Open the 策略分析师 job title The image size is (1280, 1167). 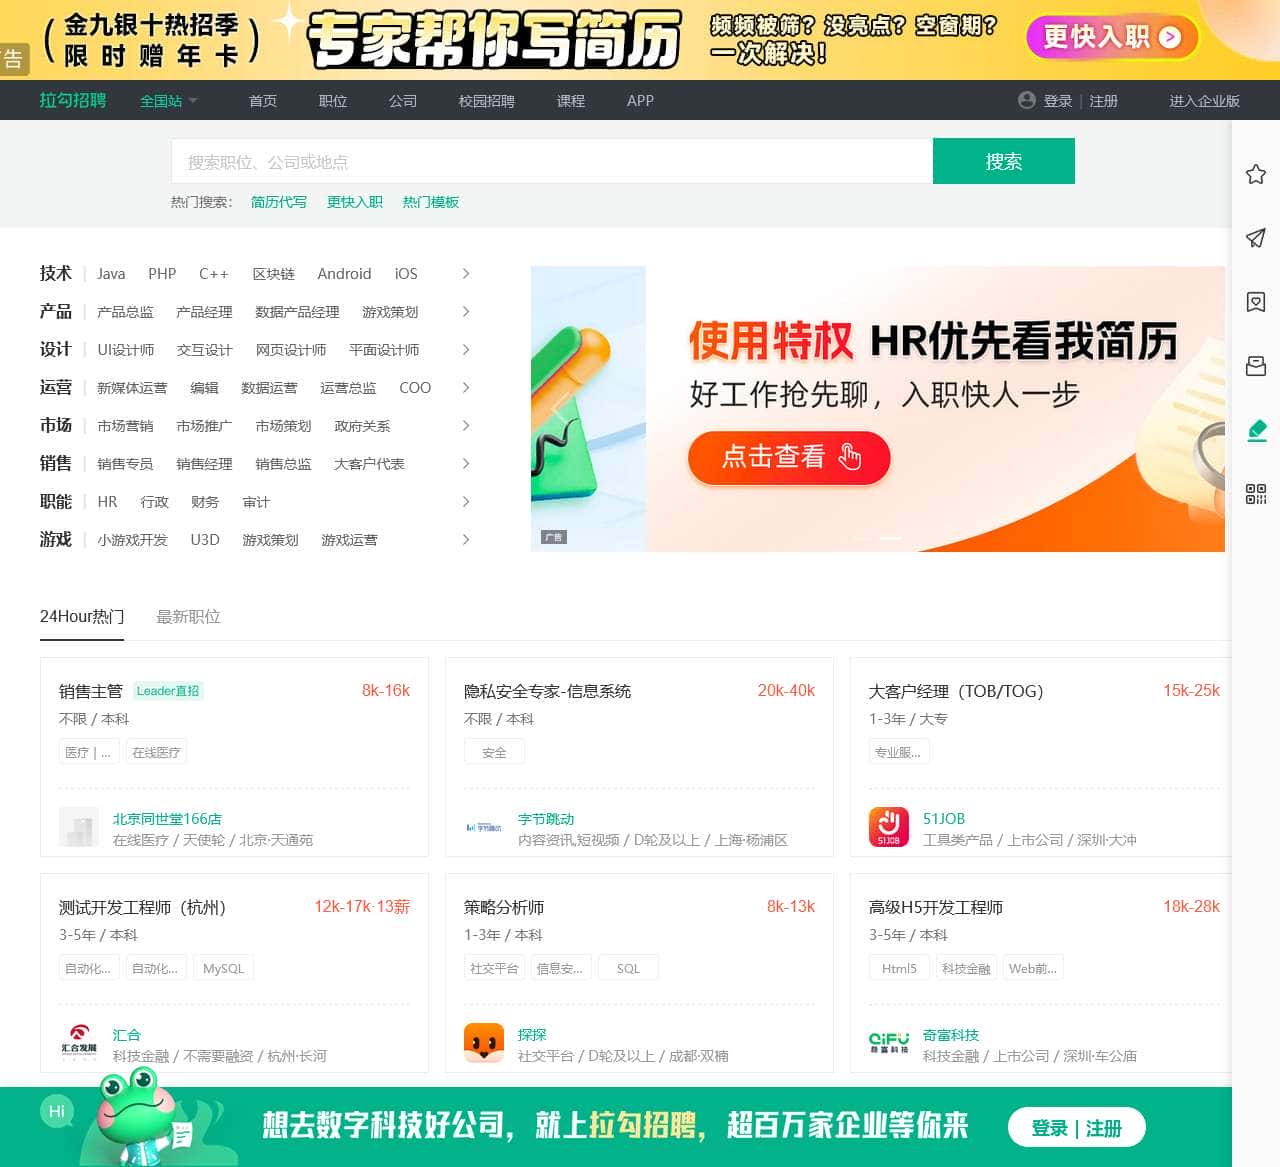point(504,907)
